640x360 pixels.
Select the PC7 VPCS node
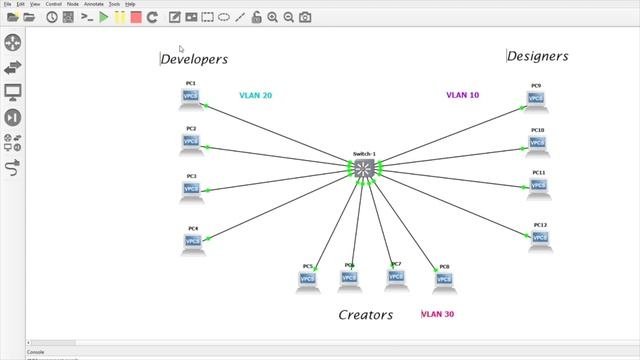pyautogui.click(x=396, y=280)
